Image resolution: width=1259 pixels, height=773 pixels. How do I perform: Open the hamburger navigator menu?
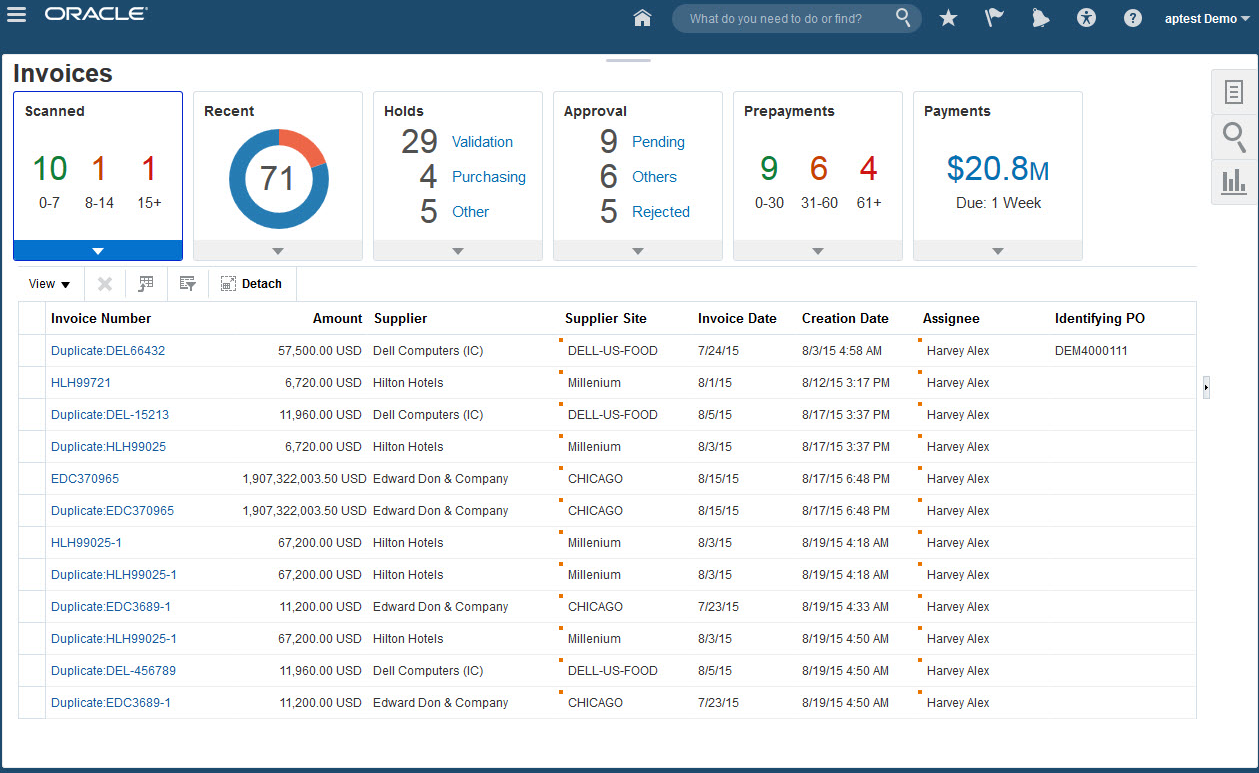click(16, 16)
